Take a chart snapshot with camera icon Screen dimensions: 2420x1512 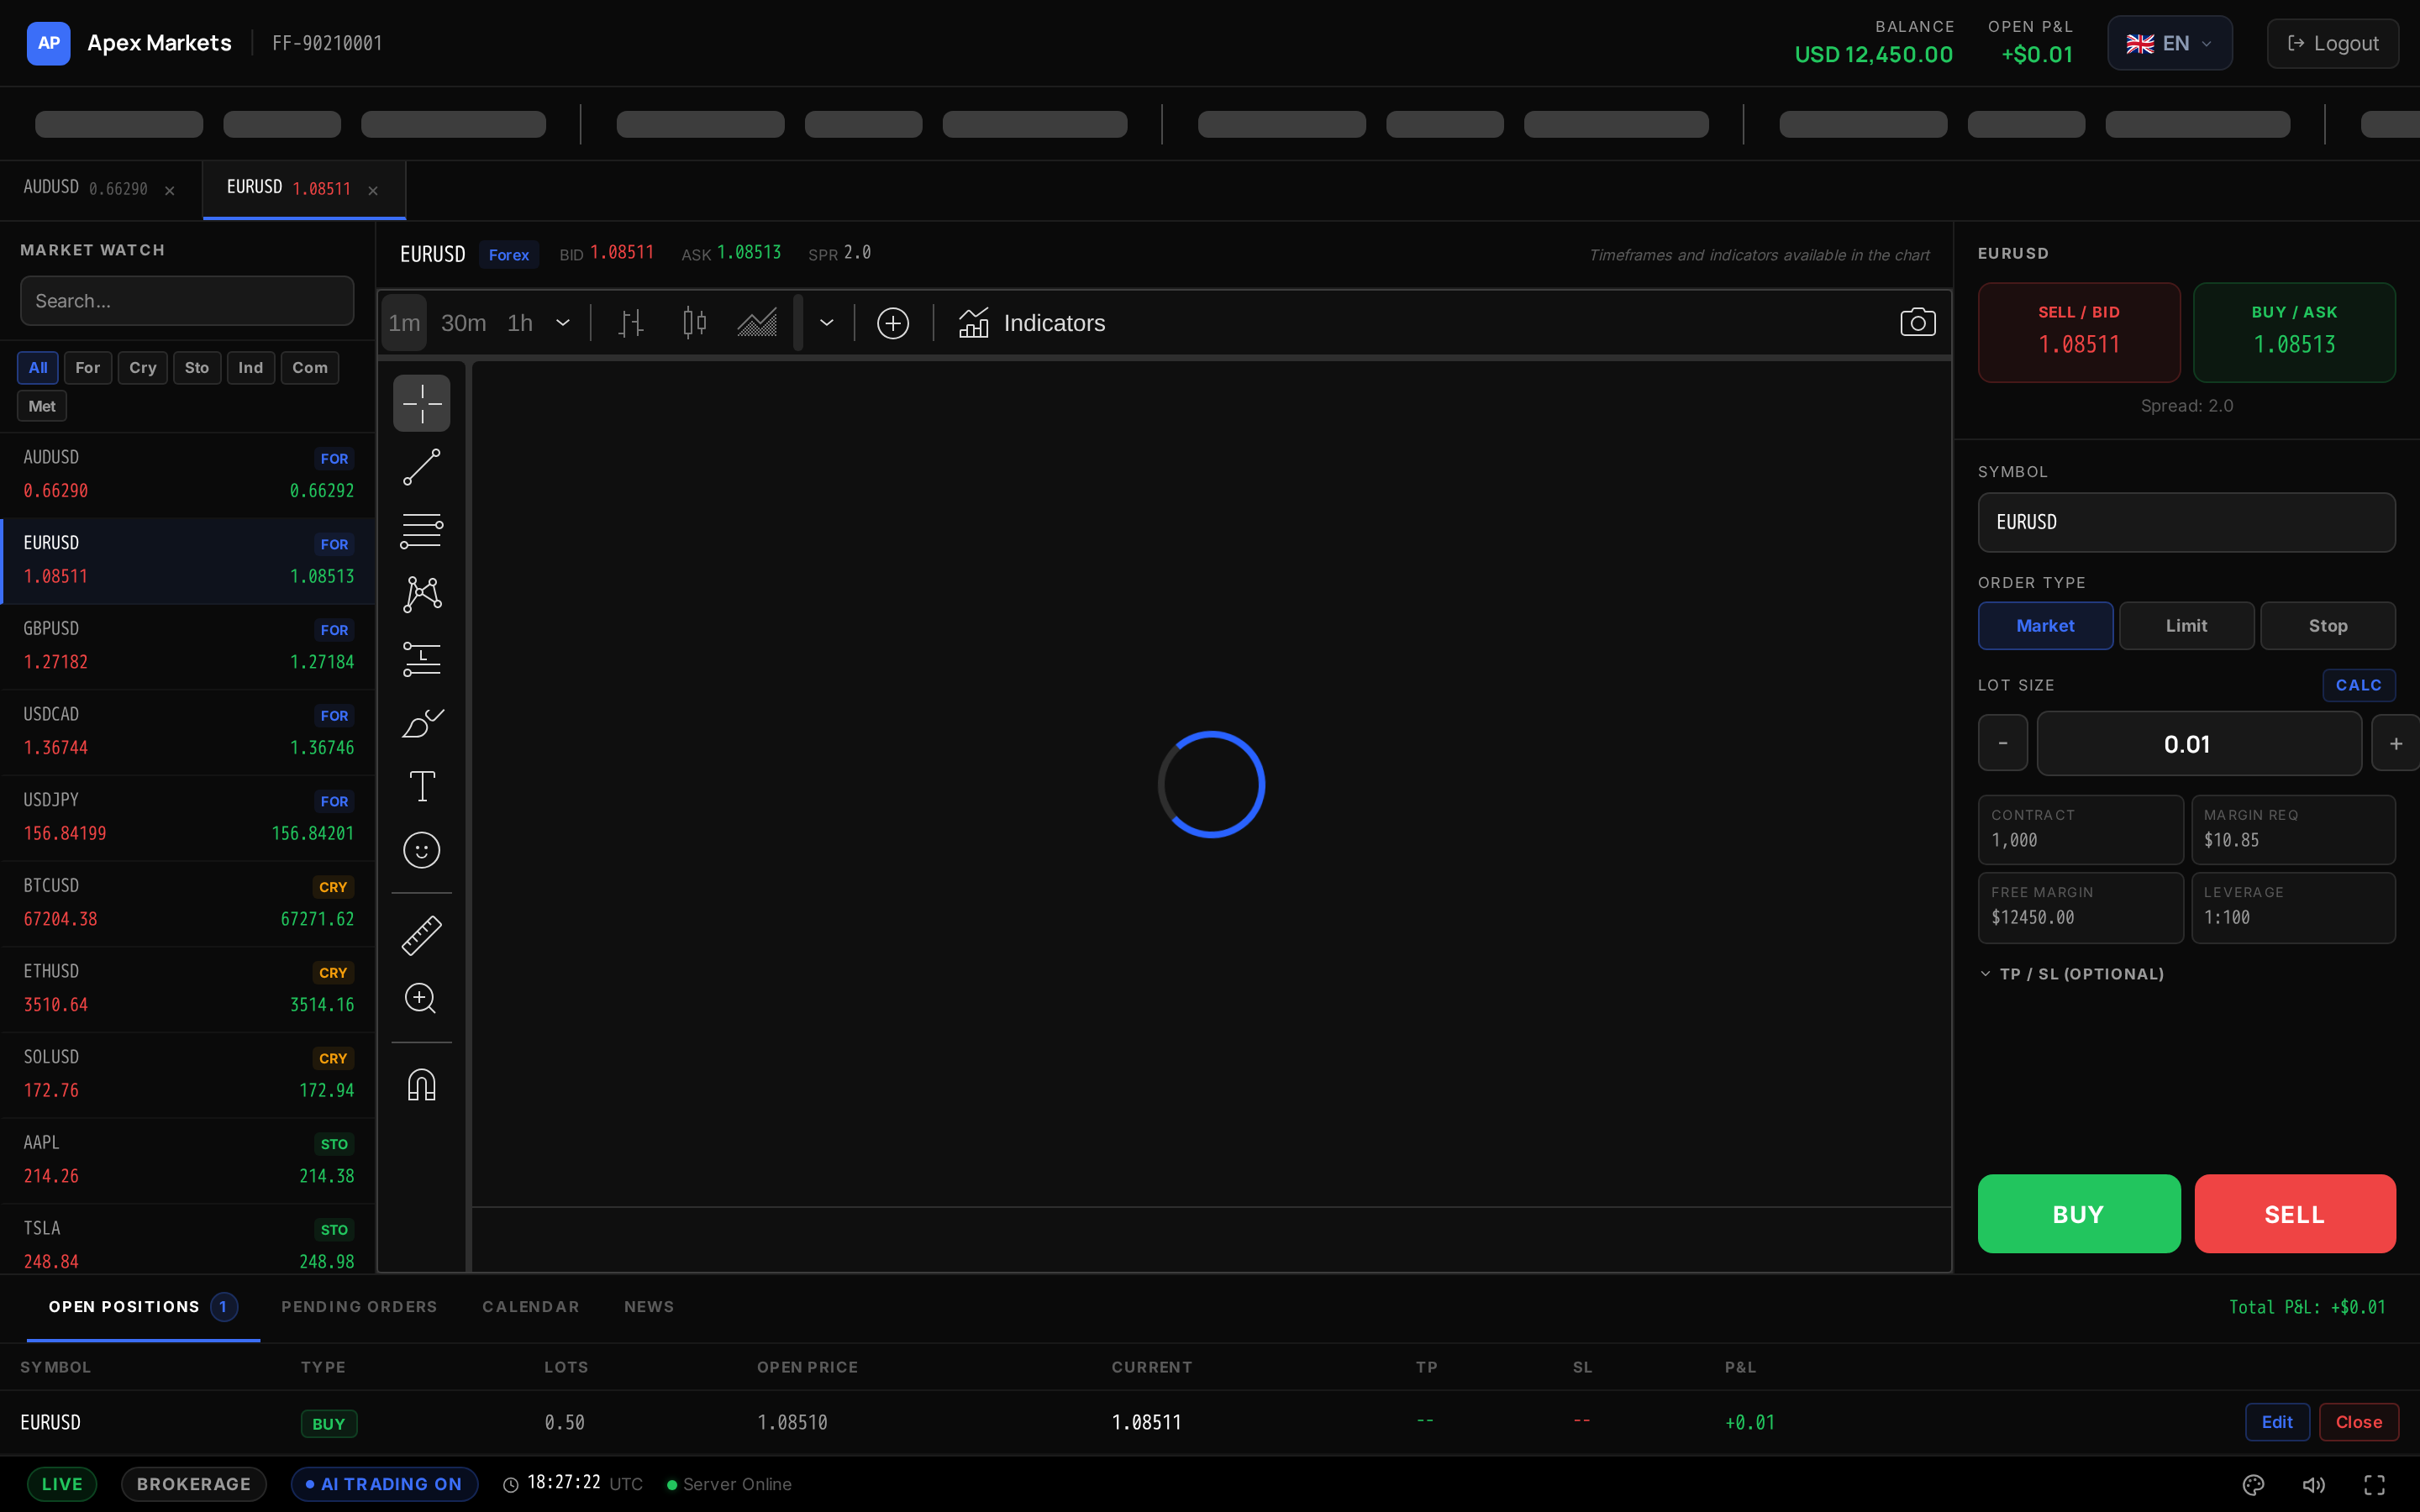coord(1917,322)
